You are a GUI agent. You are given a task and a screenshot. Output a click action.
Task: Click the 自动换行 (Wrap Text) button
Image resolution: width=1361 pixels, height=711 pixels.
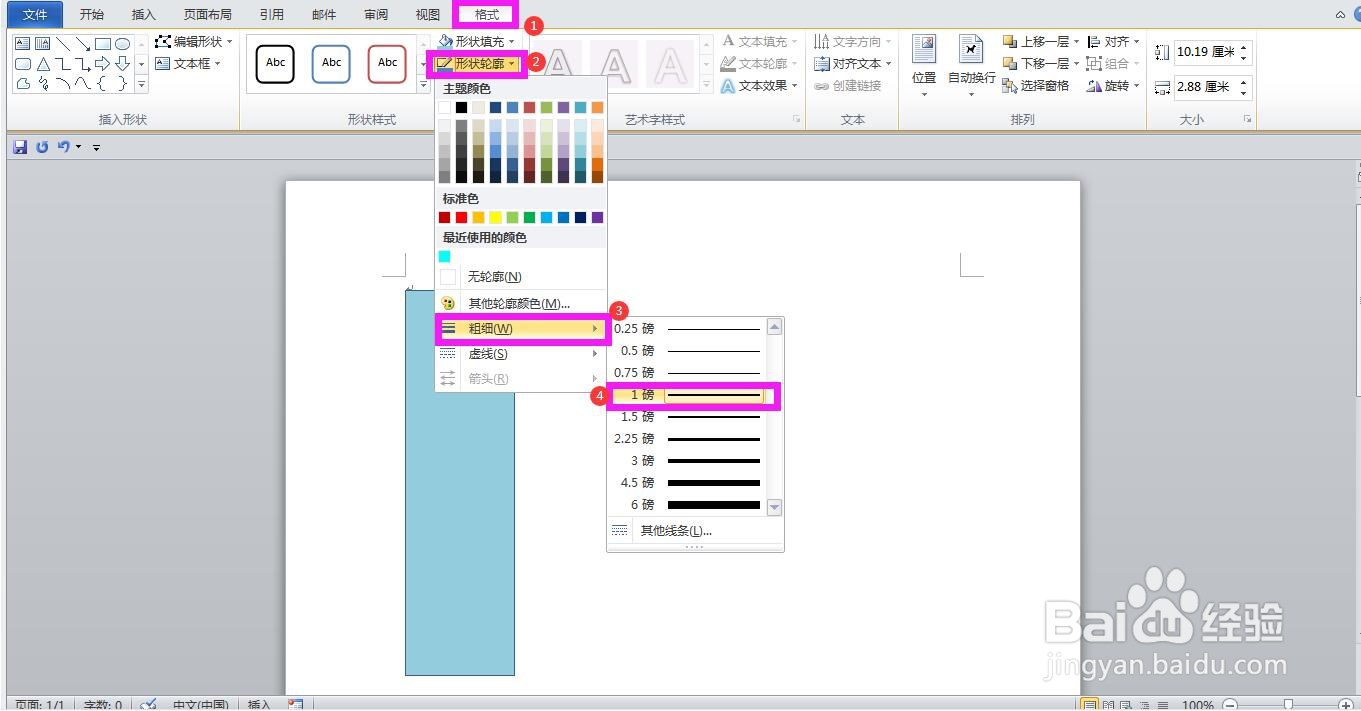pos(971,66)
